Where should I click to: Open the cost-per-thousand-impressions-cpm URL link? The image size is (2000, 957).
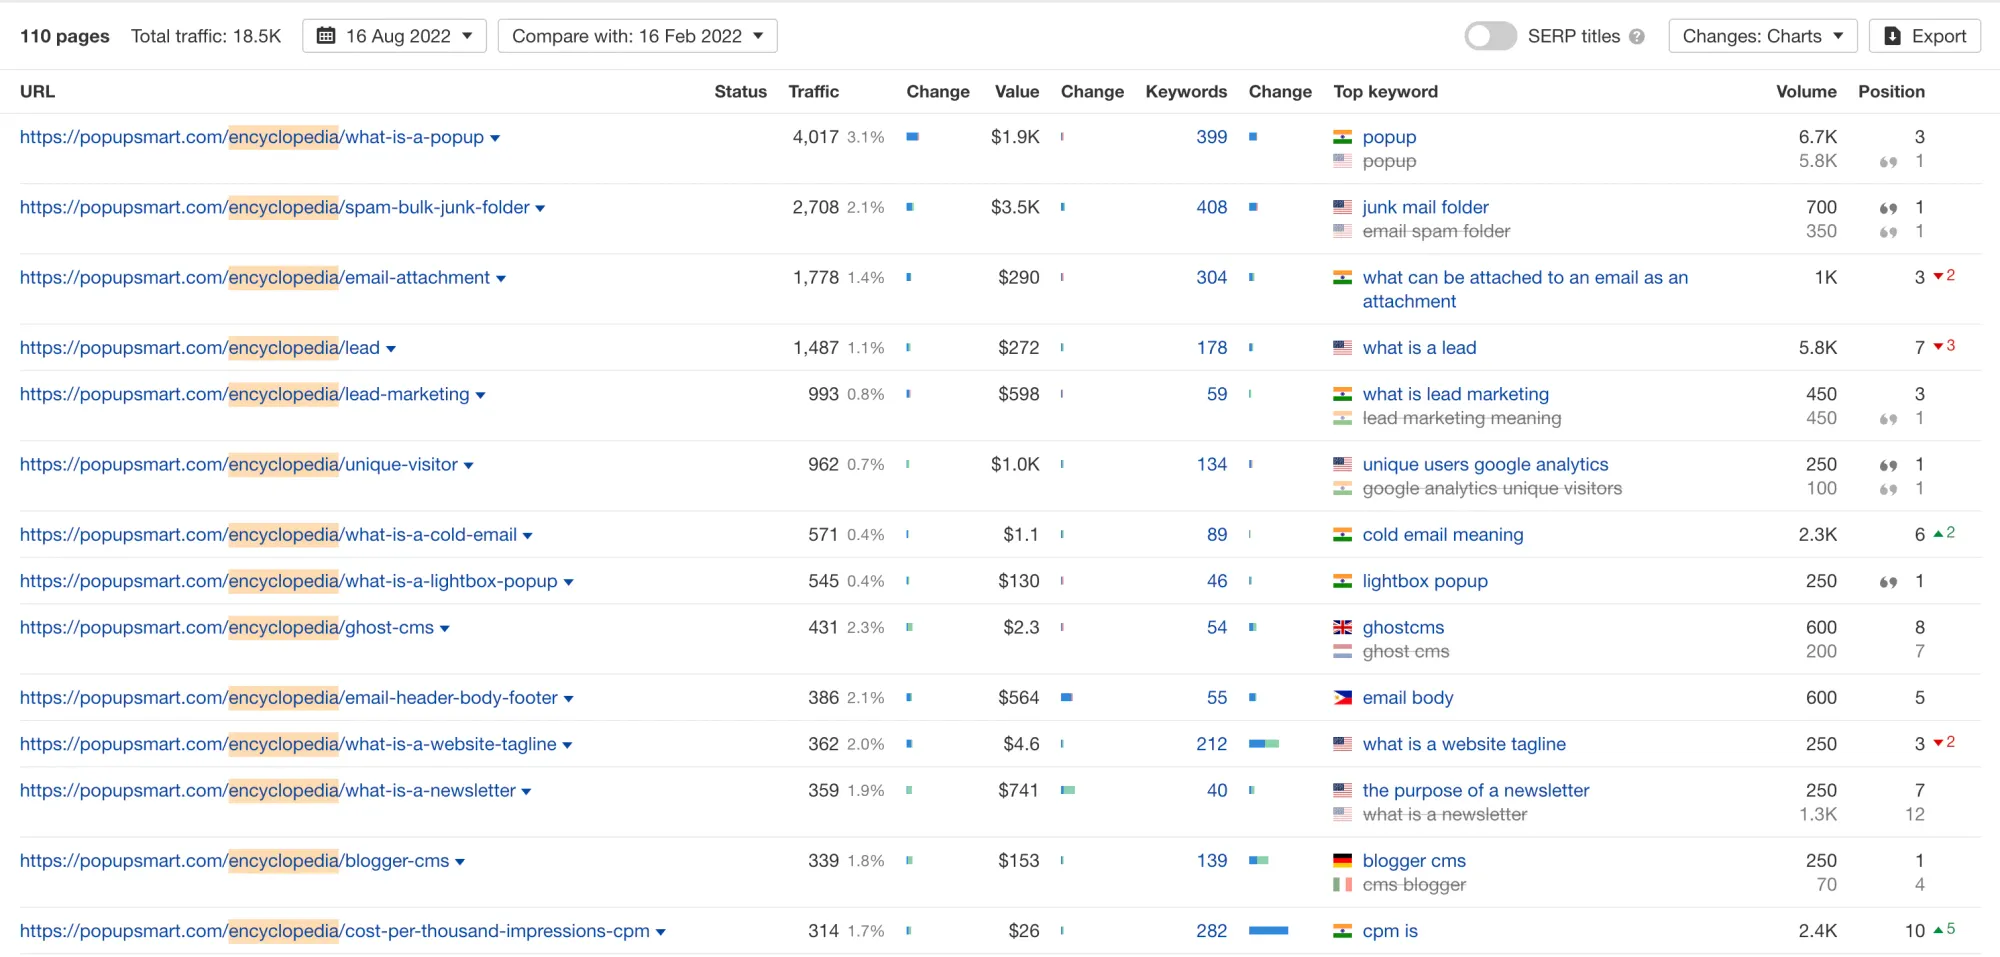tap(335, 930)
